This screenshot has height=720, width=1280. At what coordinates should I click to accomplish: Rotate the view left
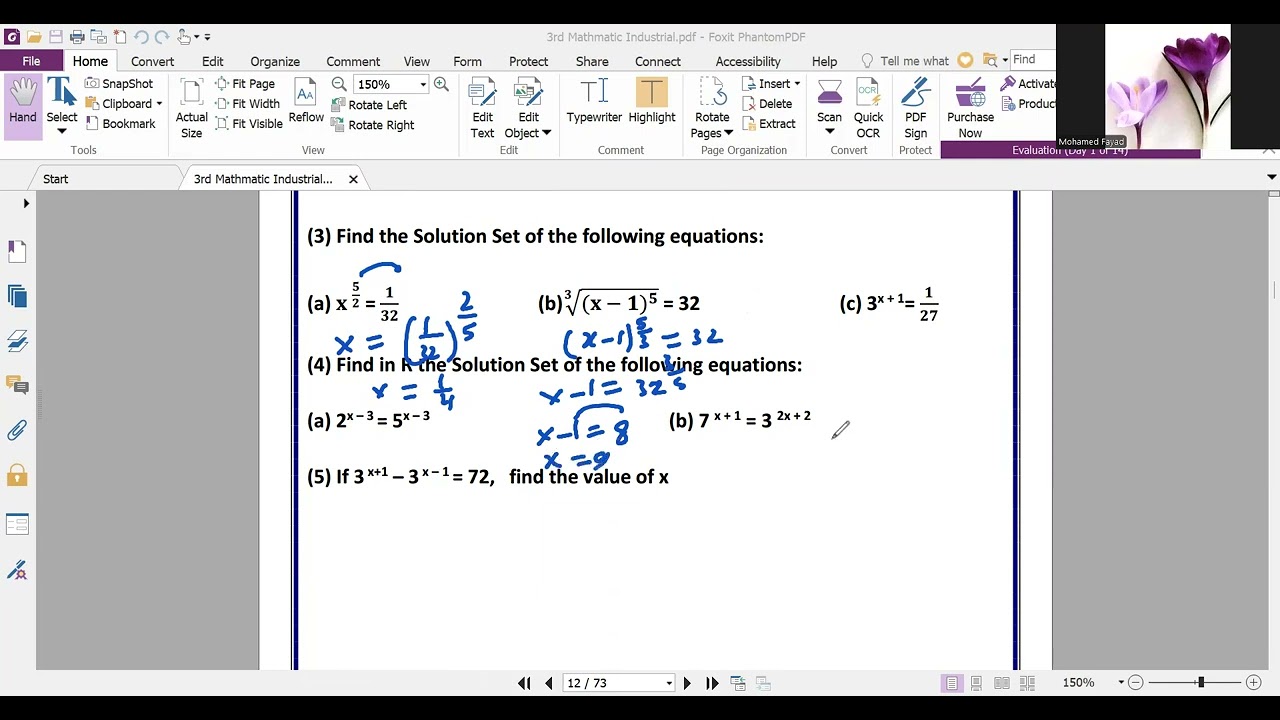[x=368, y=105]
